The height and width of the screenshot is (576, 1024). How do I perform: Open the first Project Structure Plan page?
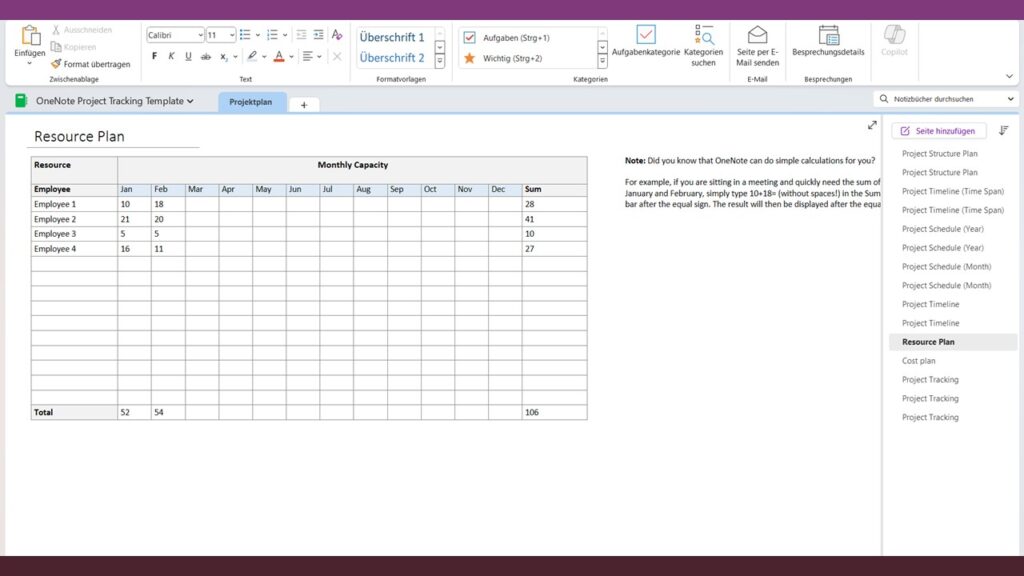click(940, 153)
